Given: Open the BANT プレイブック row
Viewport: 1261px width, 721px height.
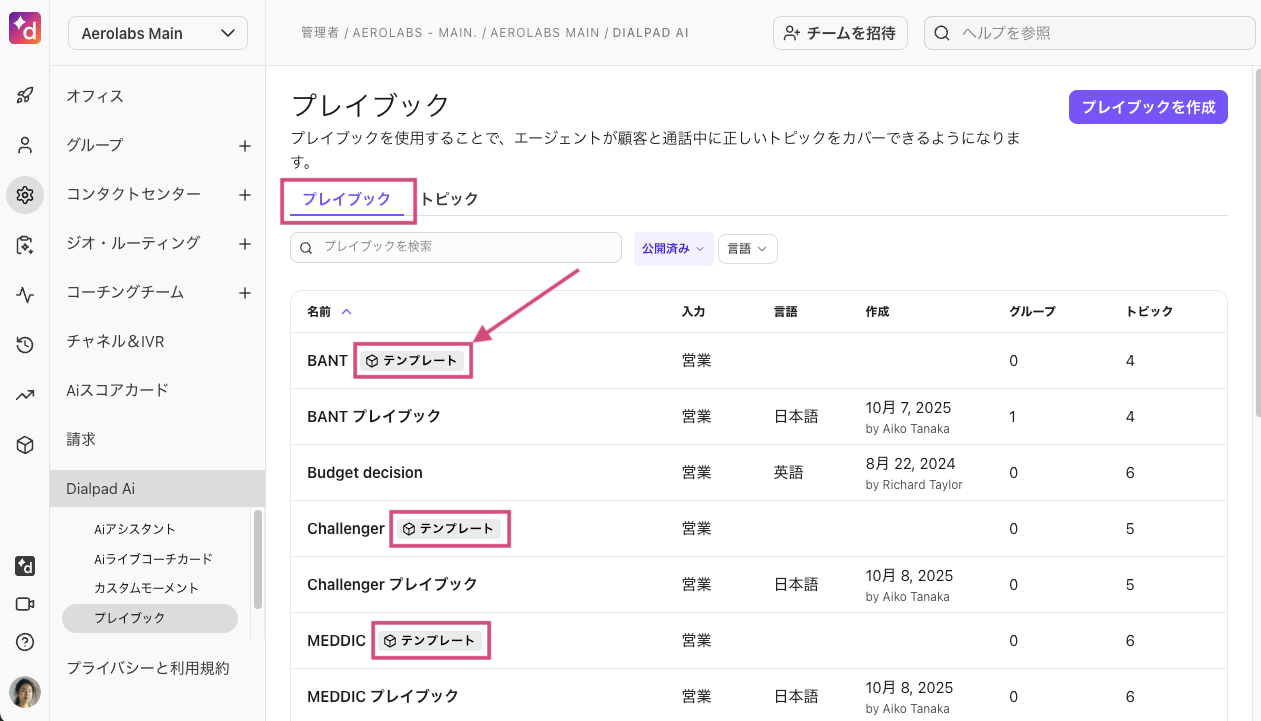Looking at the screenshot, I should 759,417.
